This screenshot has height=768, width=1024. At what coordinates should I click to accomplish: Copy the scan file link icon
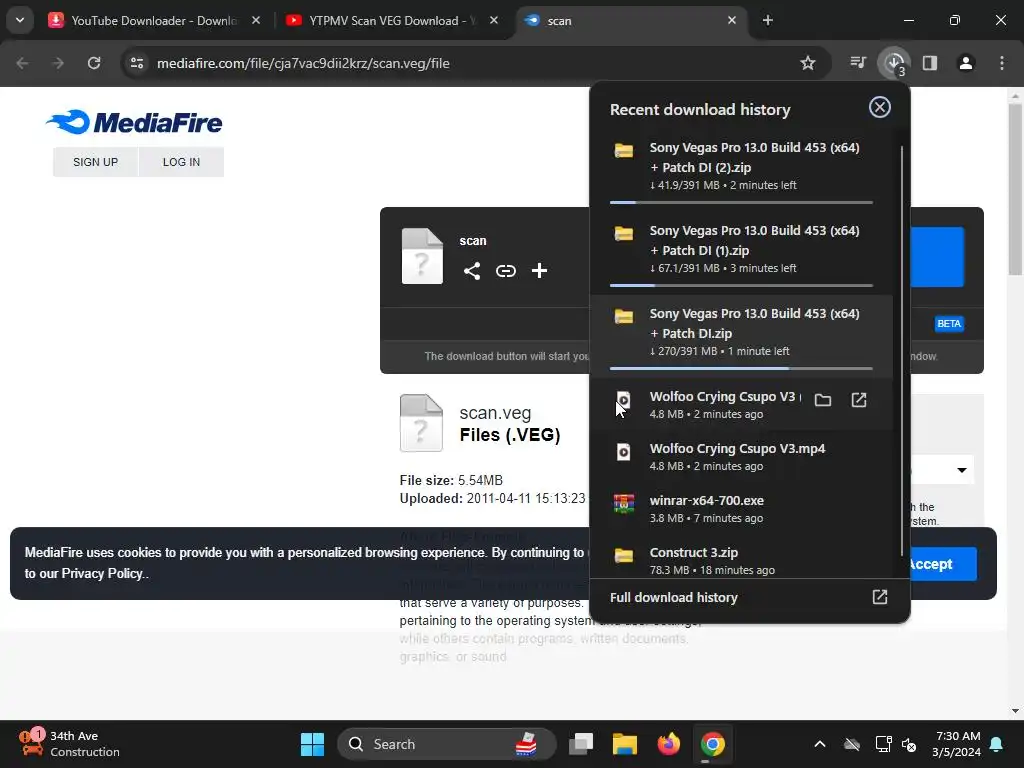[x=506, y=271]
